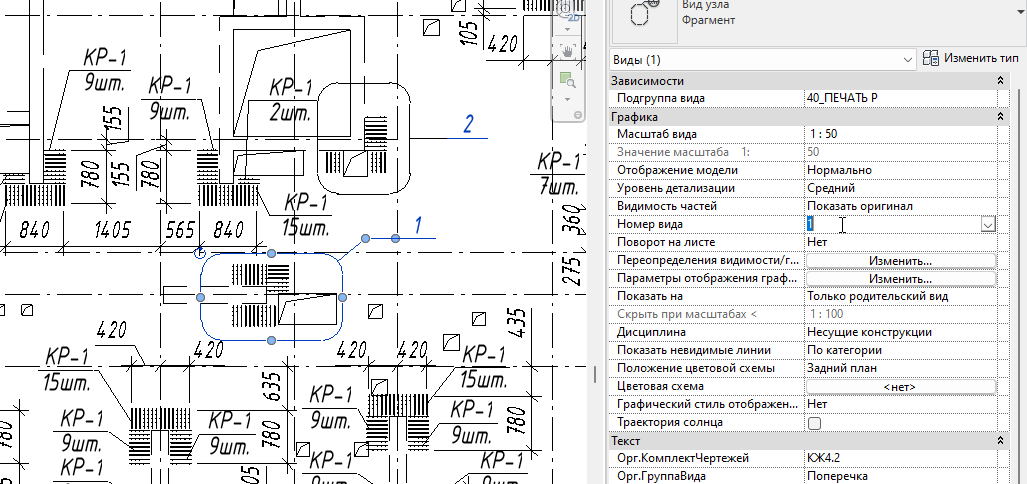This screenshot has height=484, width=1027.
Task: Click the 435 dimension text
Action: 517,324
